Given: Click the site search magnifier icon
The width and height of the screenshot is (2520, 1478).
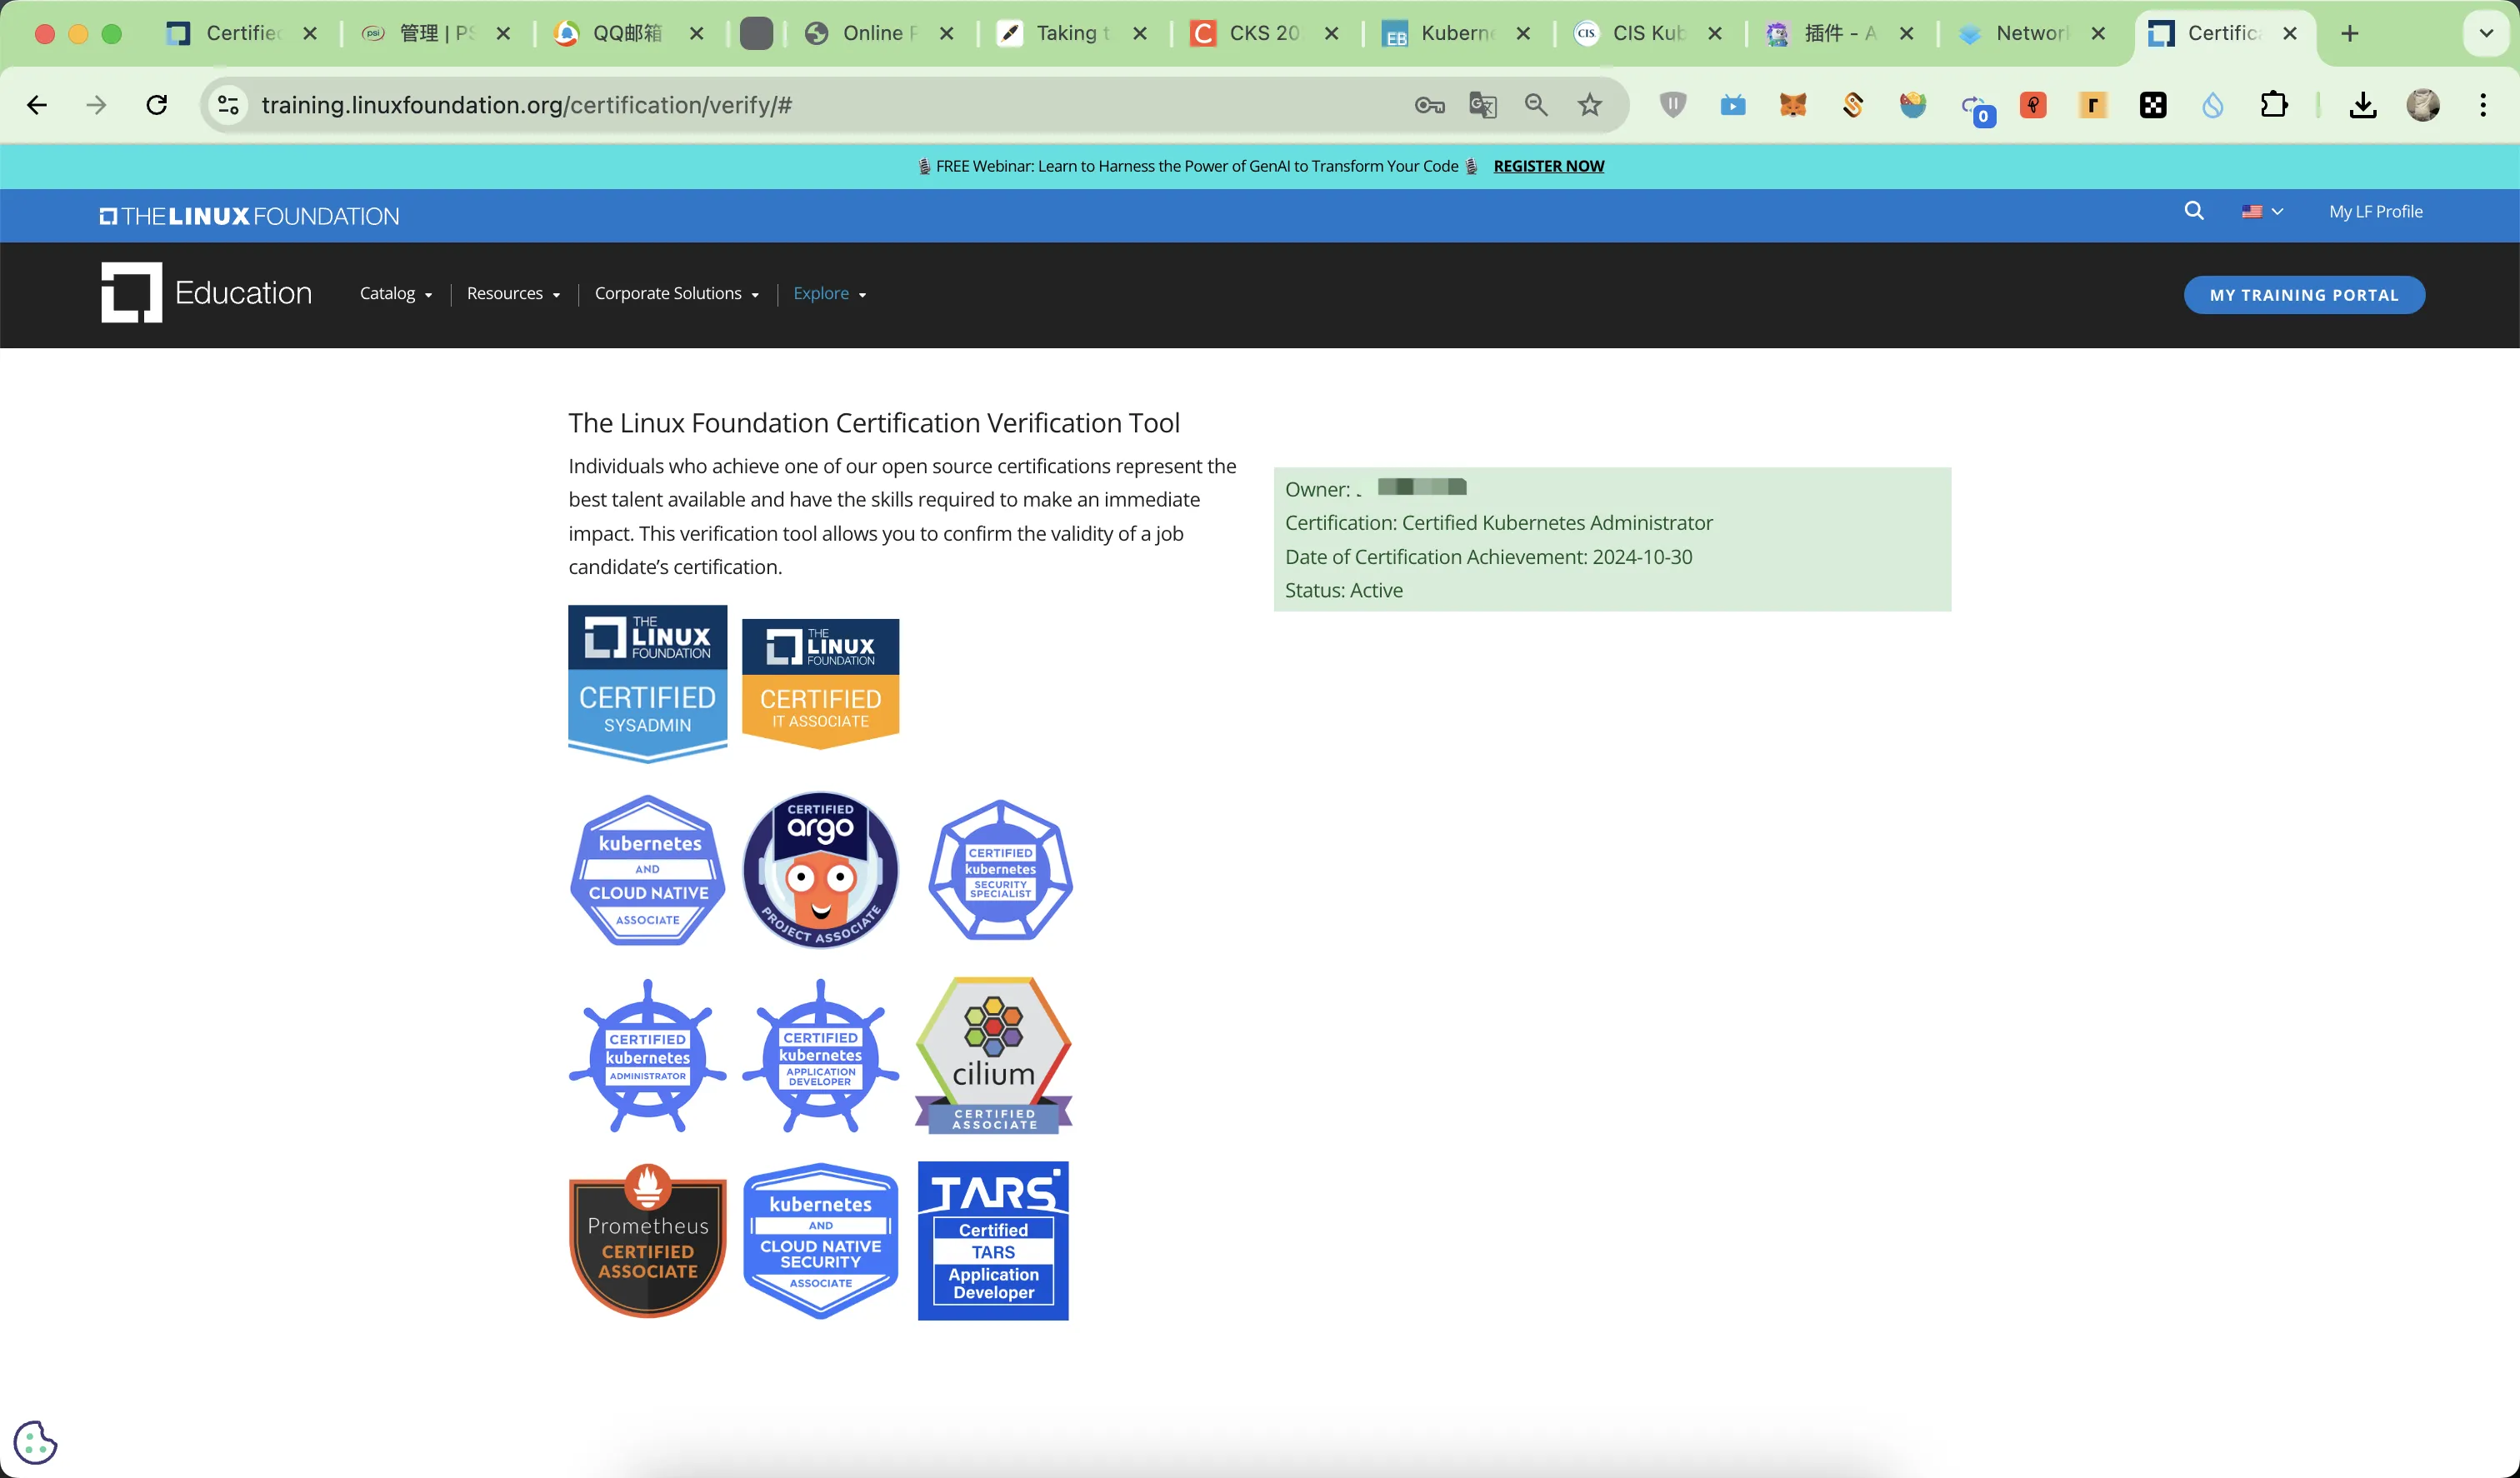Looking at the screenshot, I should [x=2193, y=211].
